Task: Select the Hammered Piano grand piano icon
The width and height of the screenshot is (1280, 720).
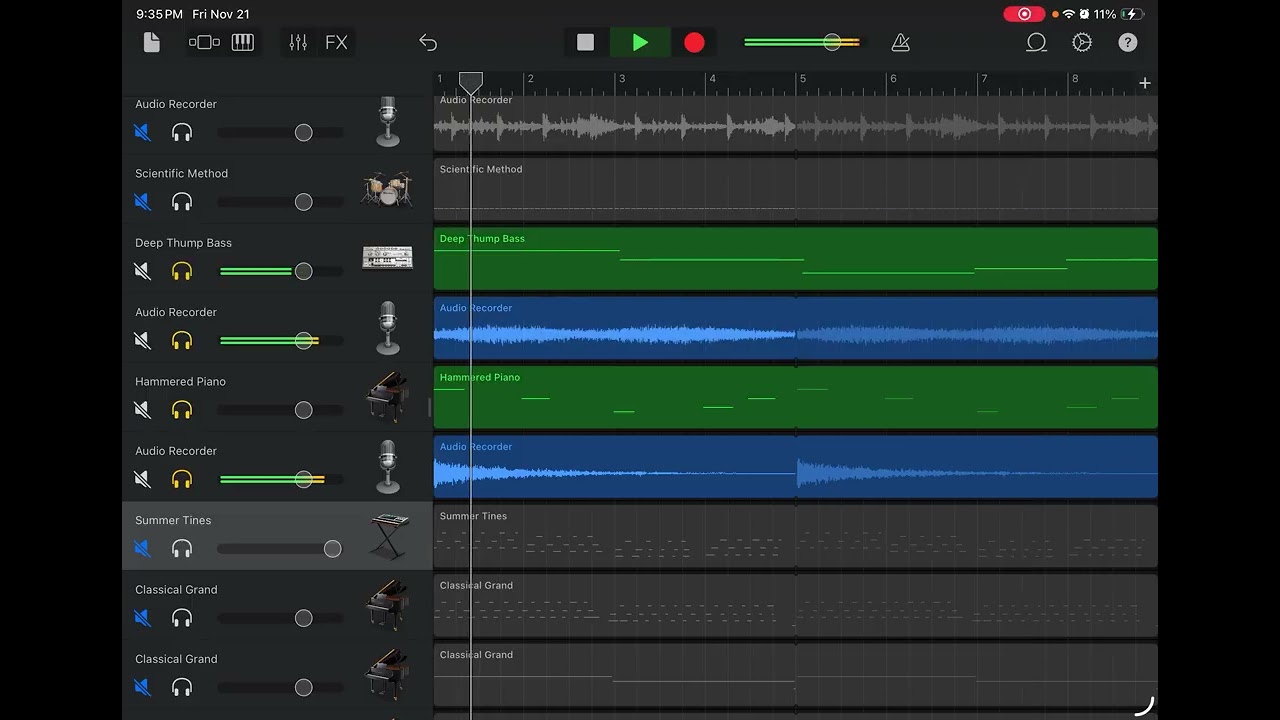Action: pos(387,396)
